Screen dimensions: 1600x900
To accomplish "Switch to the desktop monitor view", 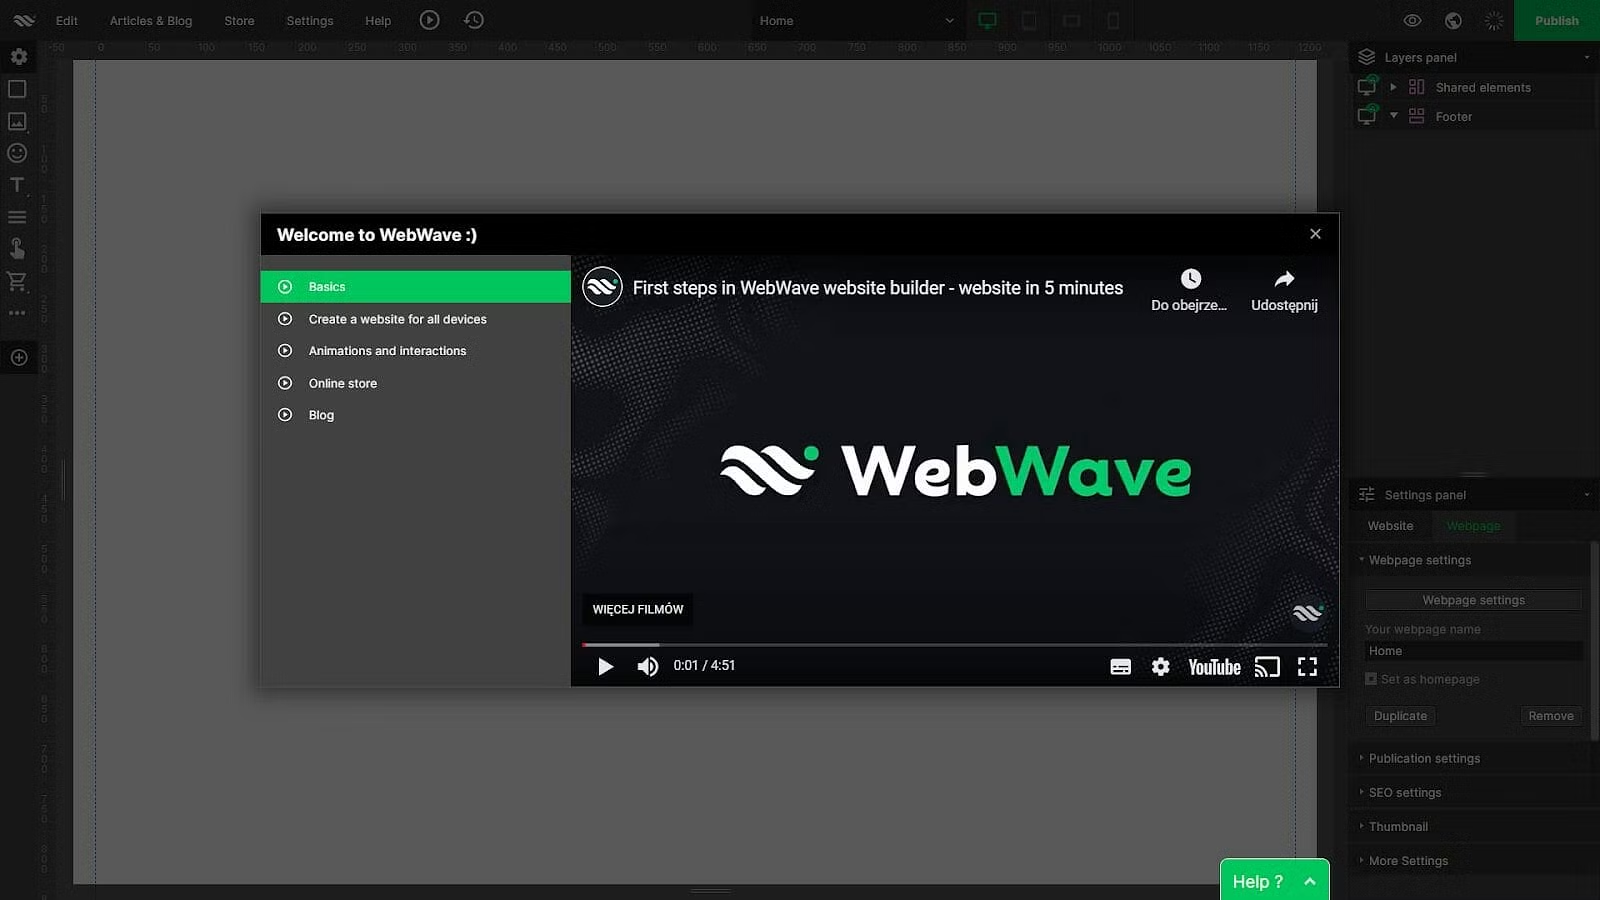I will [x=987, y=20].
